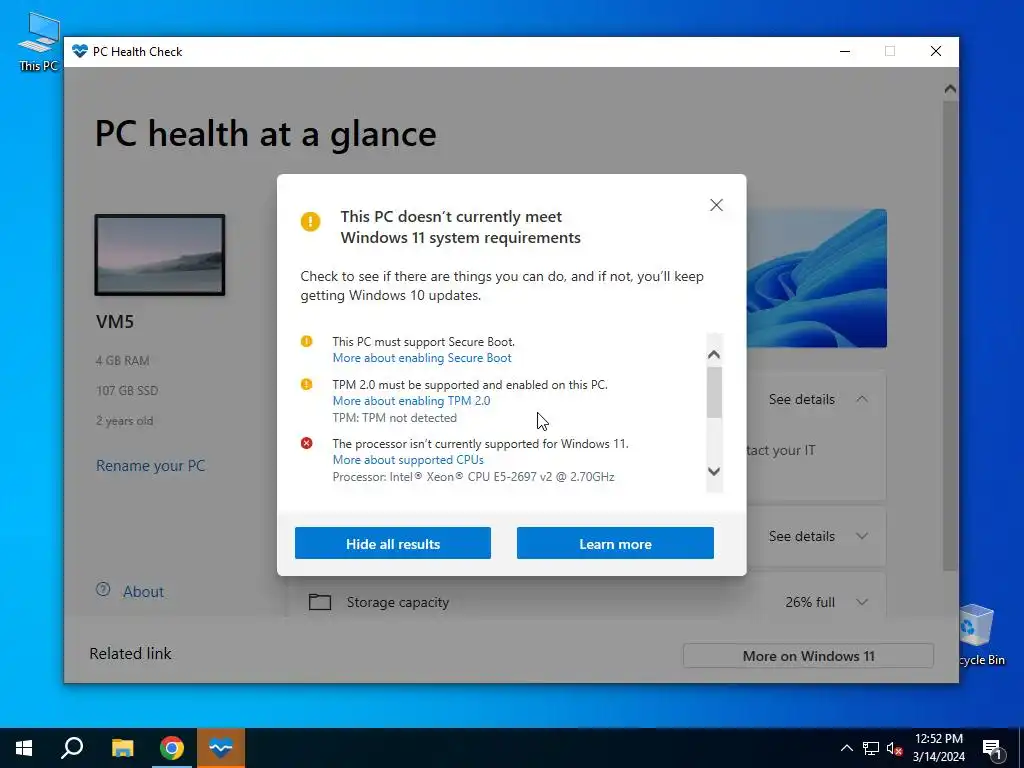
Task: Click the Hide all results button
Action: coord(392,543)
